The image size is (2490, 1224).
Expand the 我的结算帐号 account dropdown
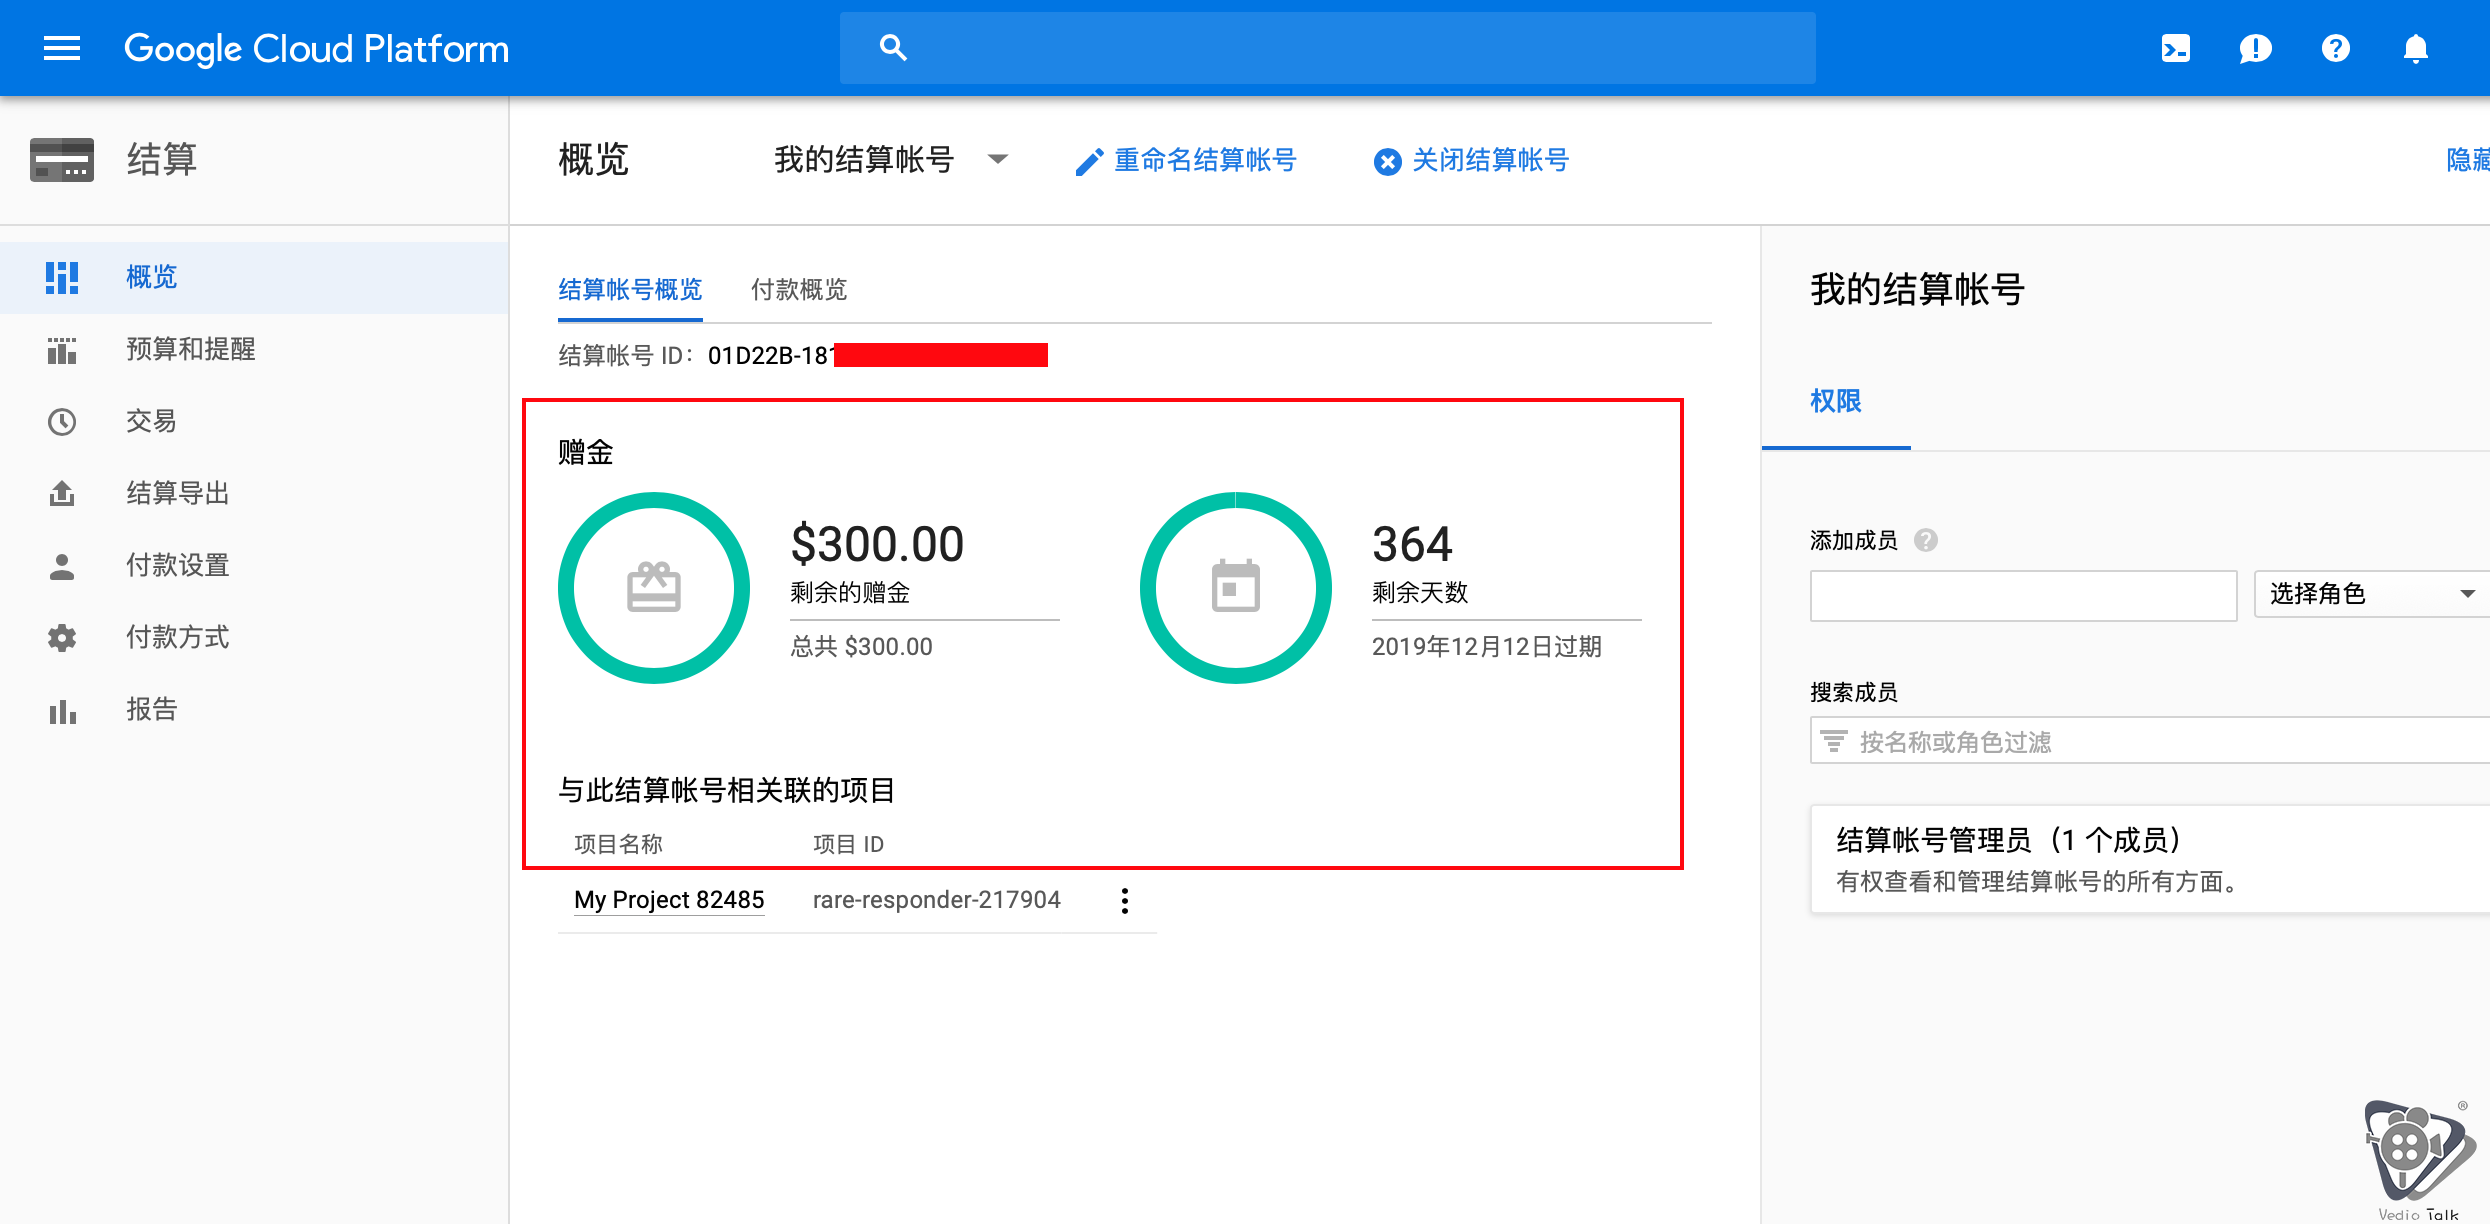click(892, 160)
